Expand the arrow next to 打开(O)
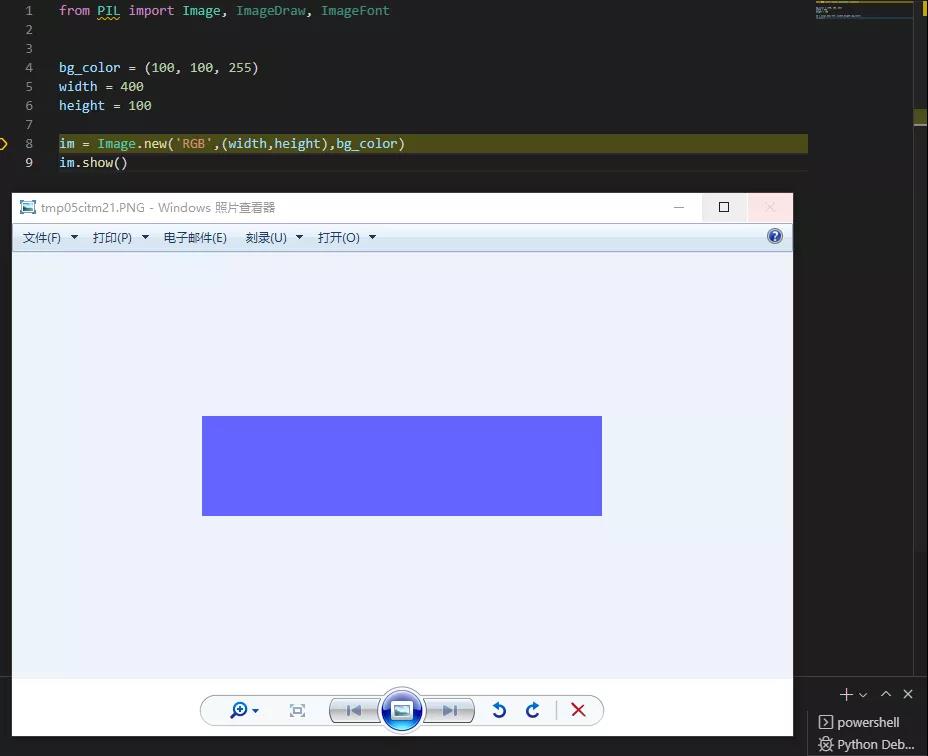The image size is (928, 756). point(372,237)
